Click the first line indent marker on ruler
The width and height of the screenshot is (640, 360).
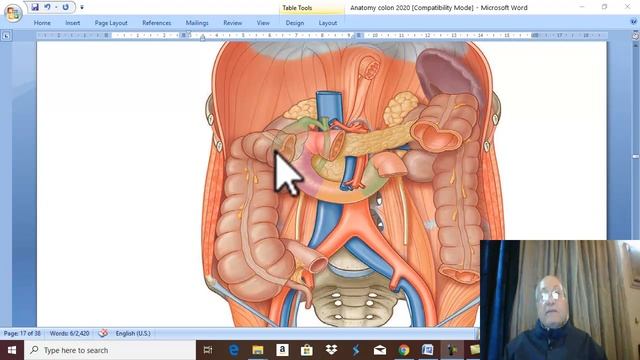189,34
